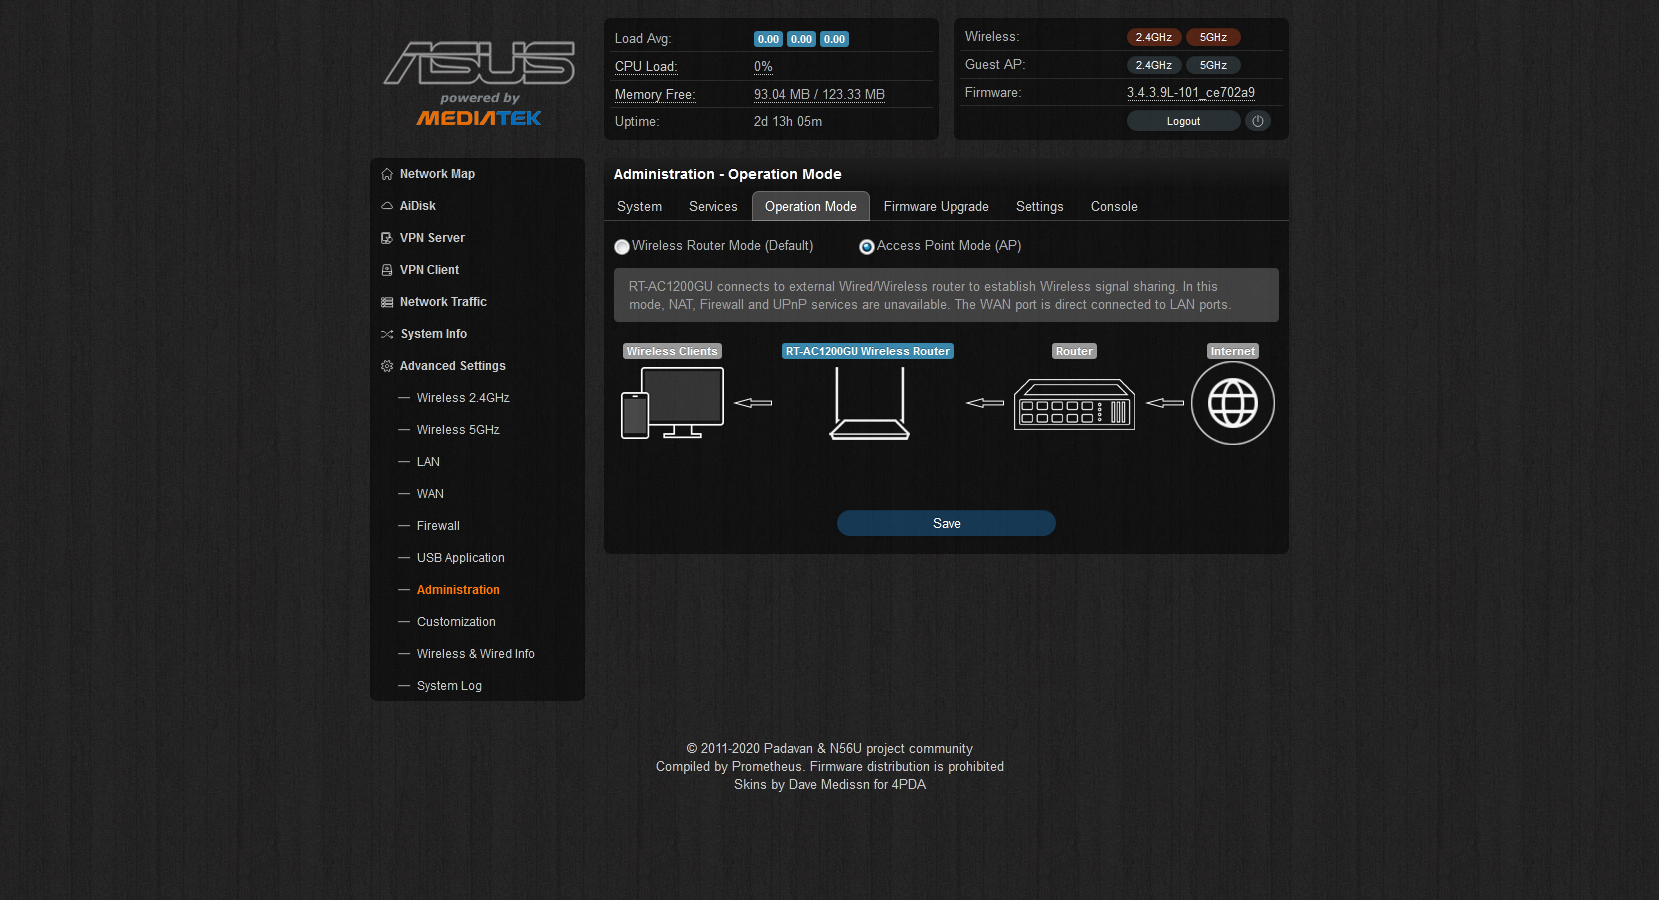The image size is (1659, 900).
Task: Click the wireless clients monitor and phone graphic
Action: click(x=672, y=403)
